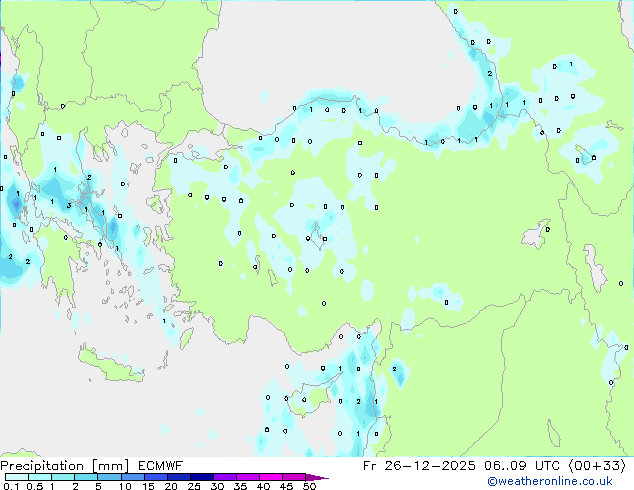Viewport: 634px width, 490px height.
Task: Click the forecast offset '(00+33)'
Action: point(597,466)
